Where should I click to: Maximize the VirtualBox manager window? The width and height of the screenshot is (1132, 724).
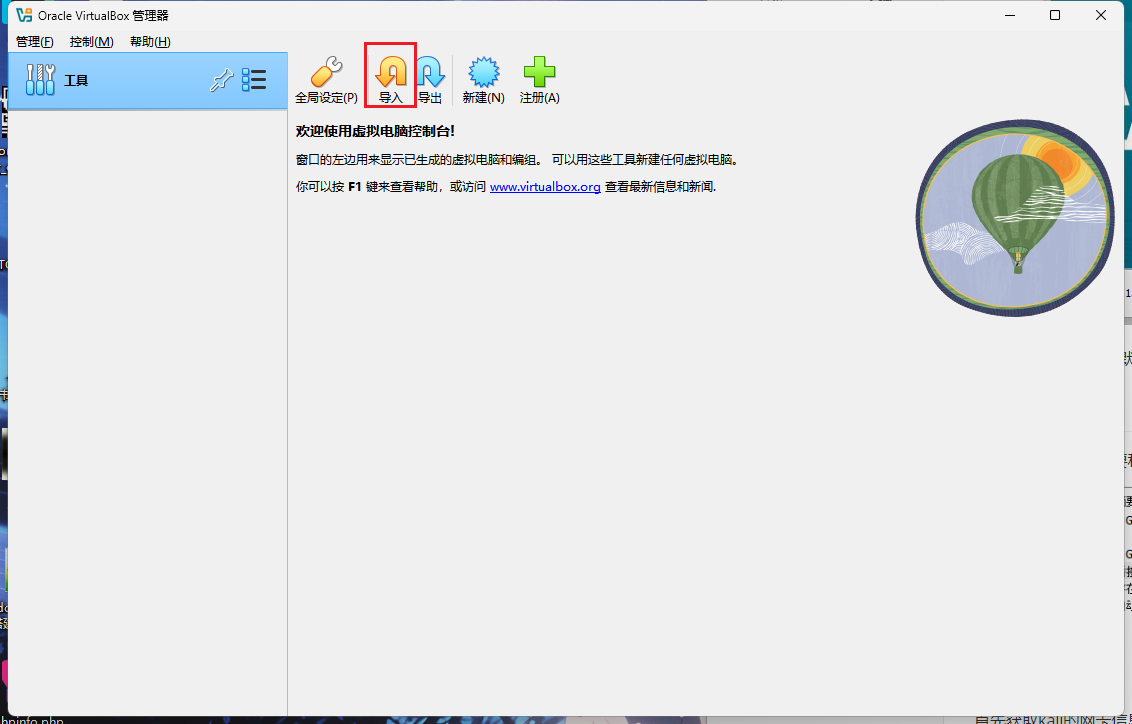click(1055, 15)
